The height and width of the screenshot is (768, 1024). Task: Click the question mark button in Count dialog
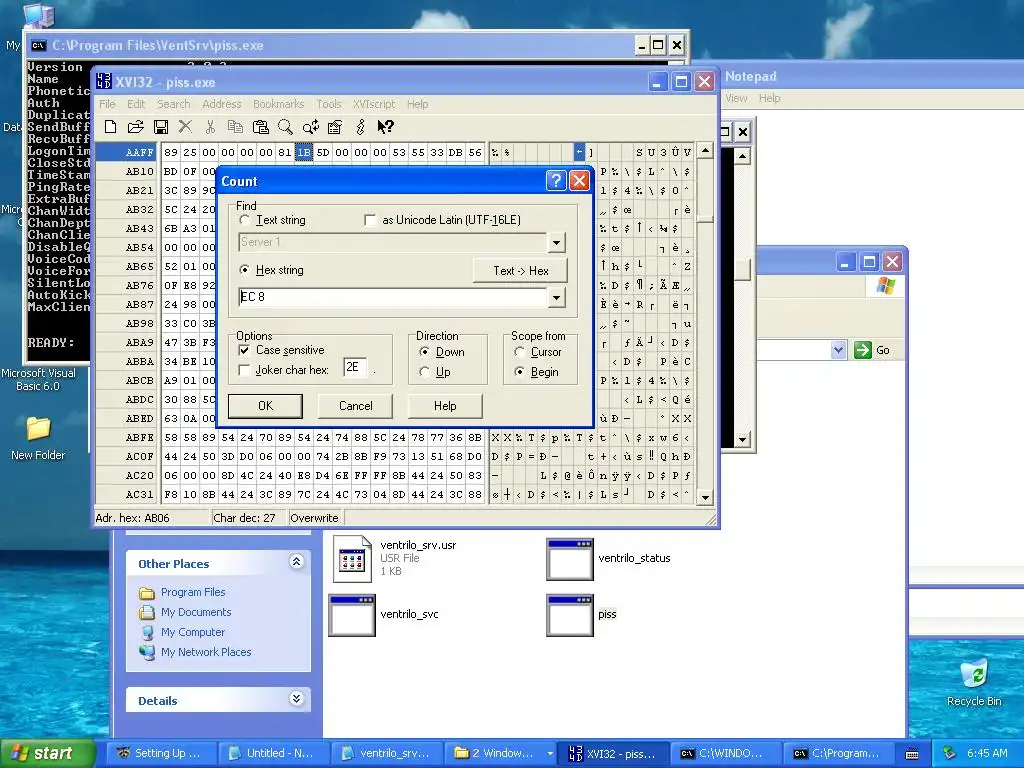(x=556, y=181)
